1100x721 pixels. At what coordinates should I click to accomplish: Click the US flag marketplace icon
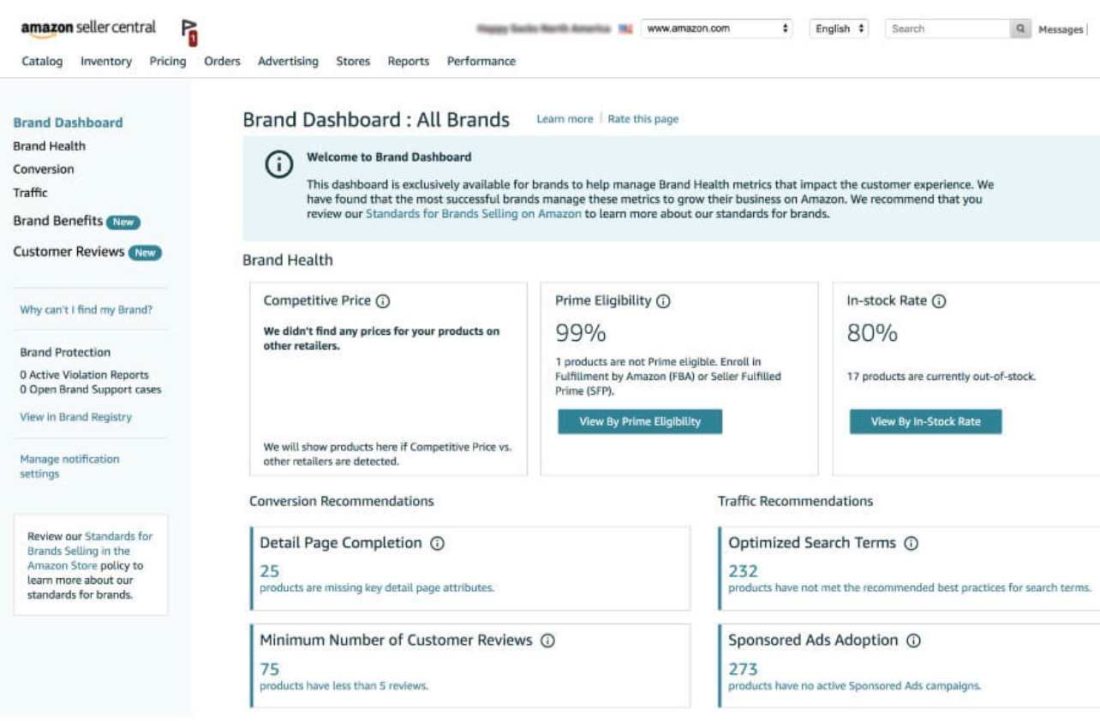626,29
